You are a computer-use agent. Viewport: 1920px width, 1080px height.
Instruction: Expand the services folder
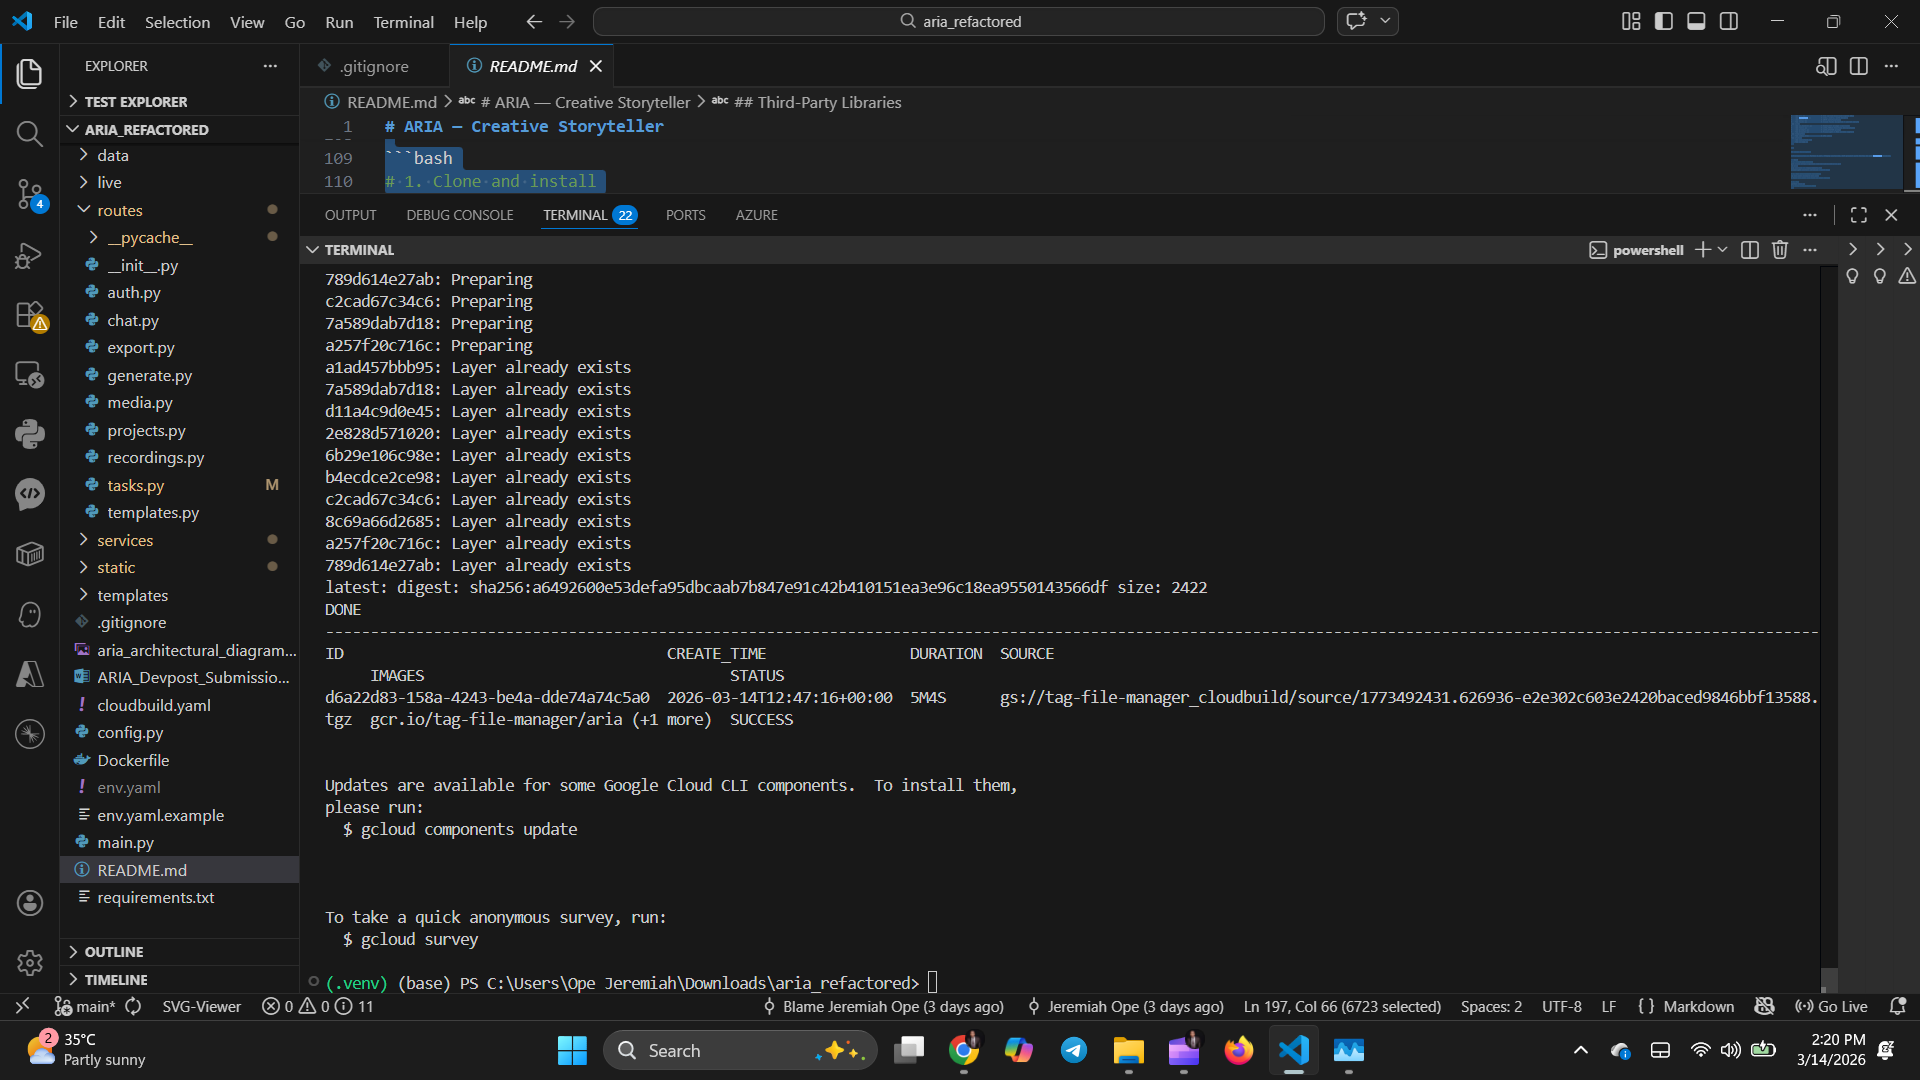click(x=125, y=540)
